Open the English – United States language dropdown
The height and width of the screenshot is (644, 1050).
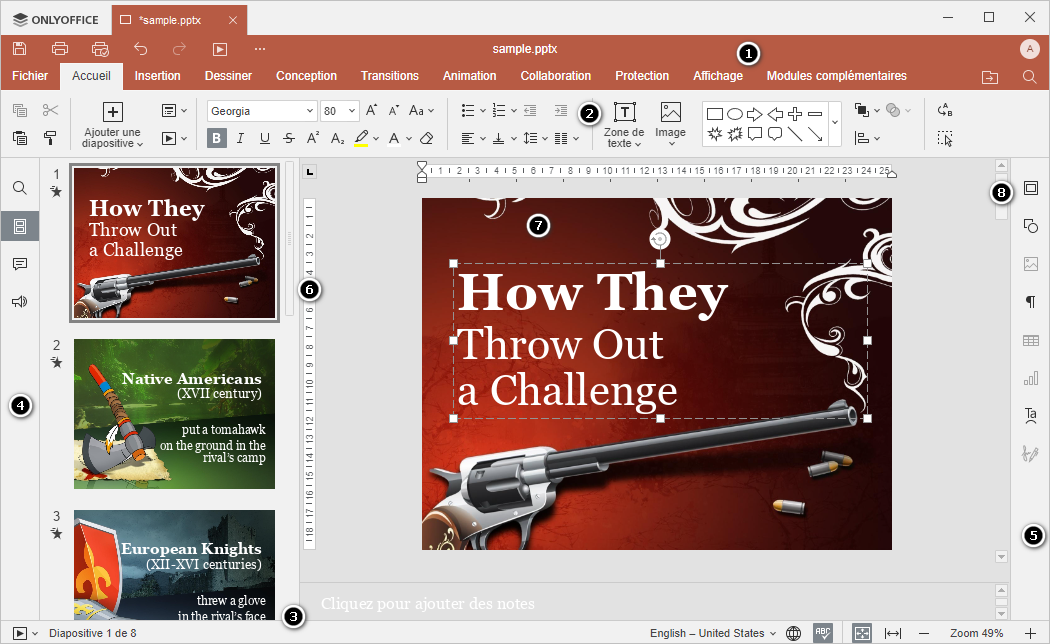click(713, 633)
